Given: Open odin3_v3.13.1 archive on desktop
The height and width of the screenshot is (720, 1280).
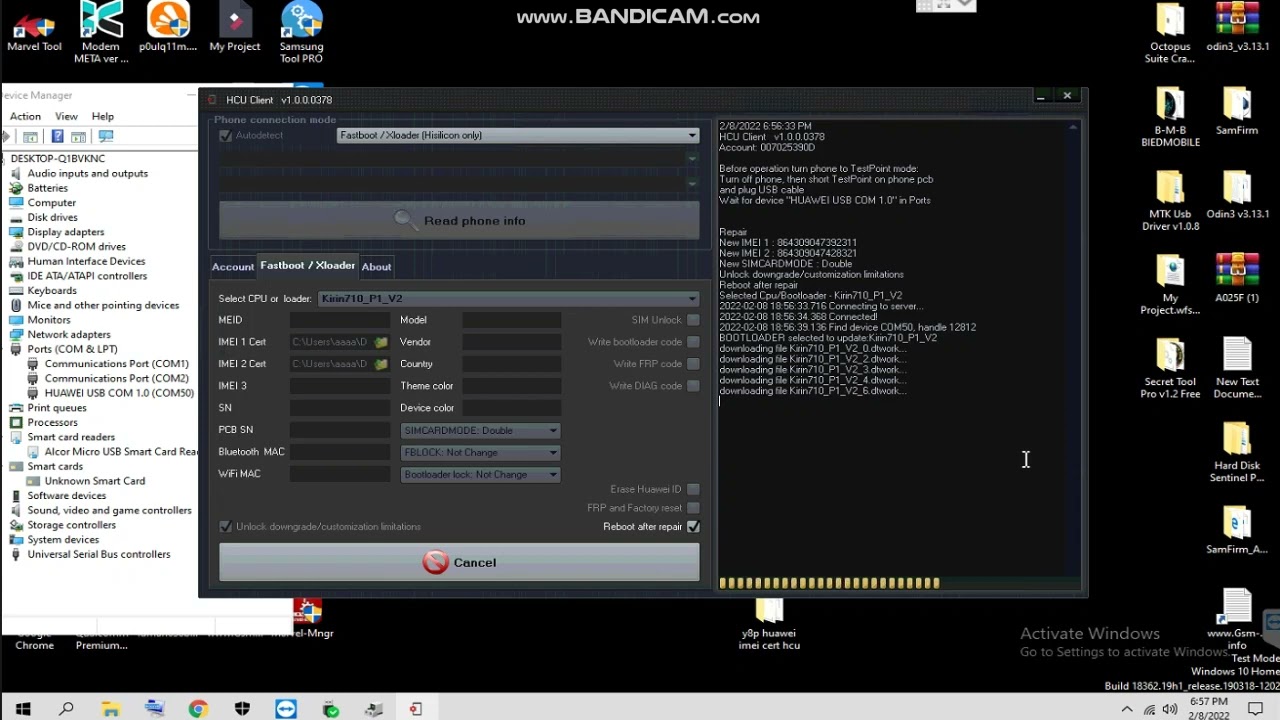Looking at the screenshot, I should coord(1237,27).
